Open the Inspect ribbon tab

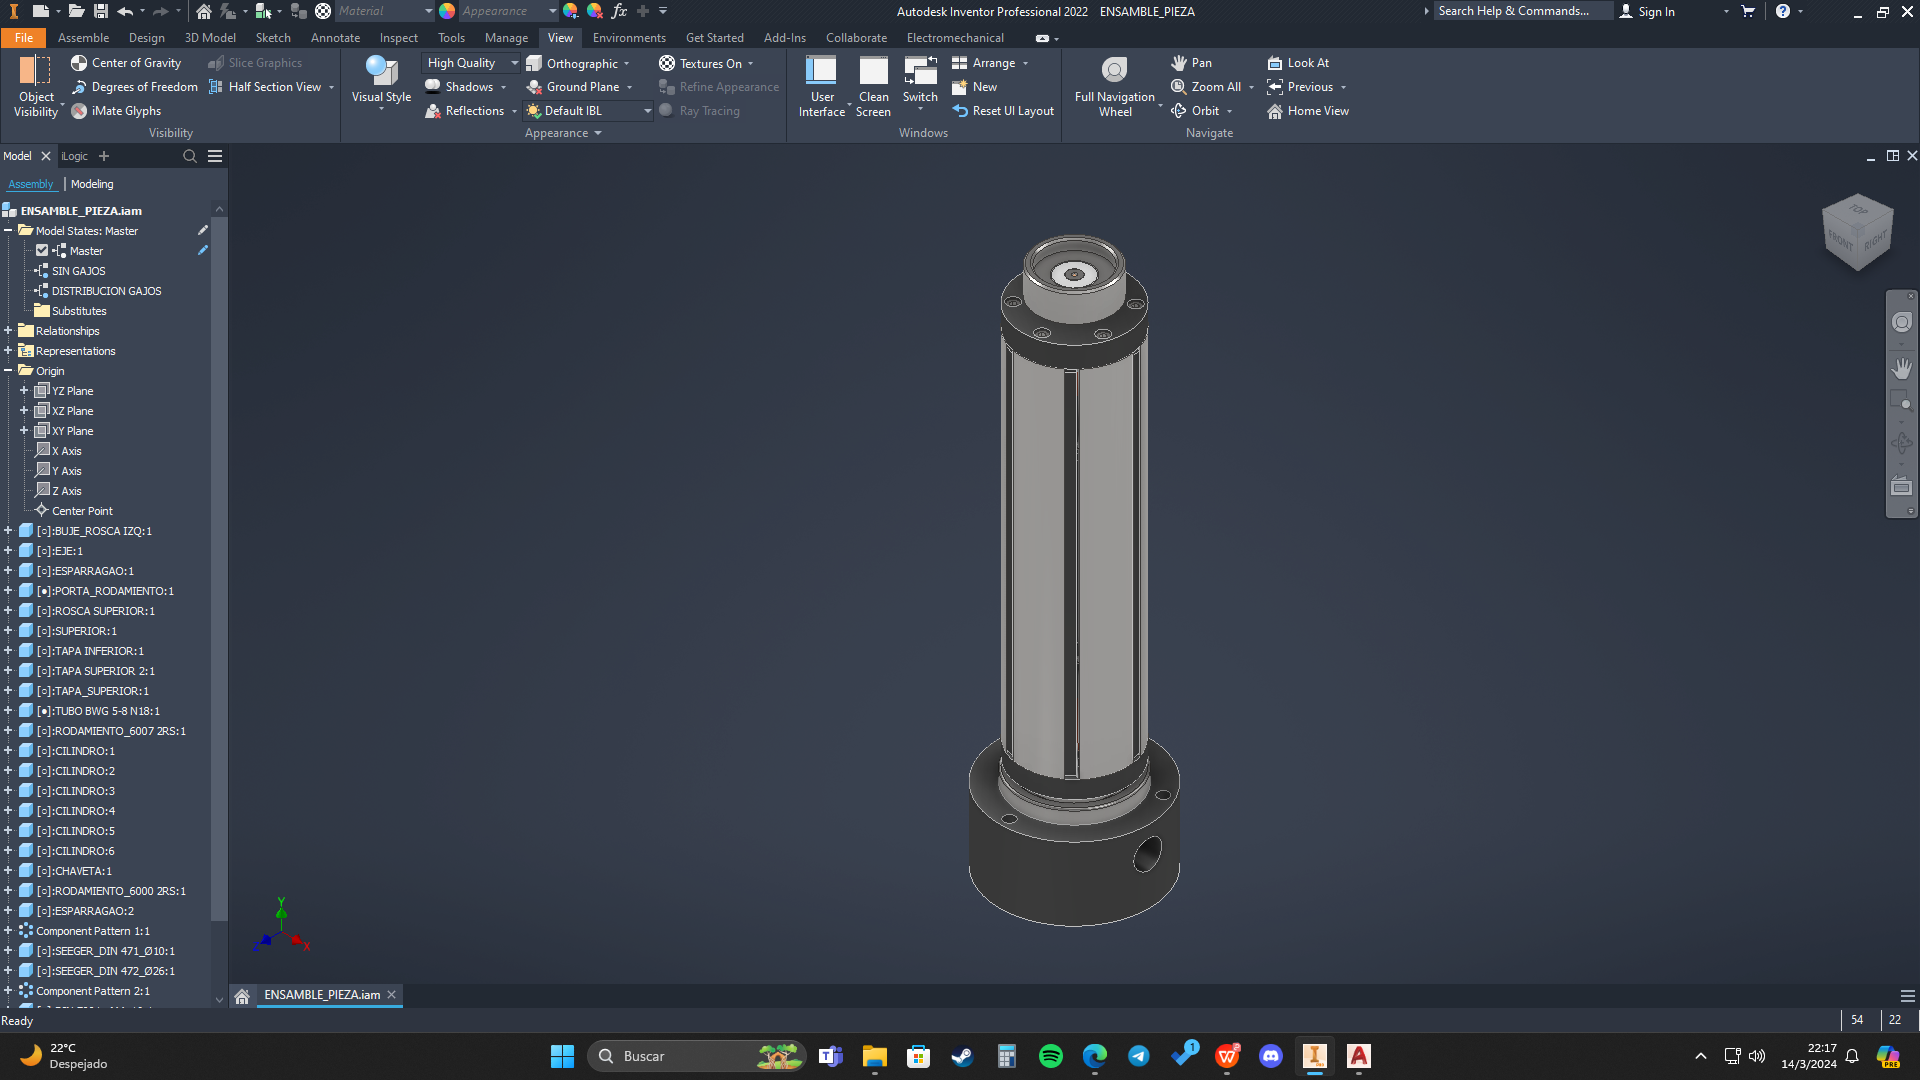pos(398,38)
